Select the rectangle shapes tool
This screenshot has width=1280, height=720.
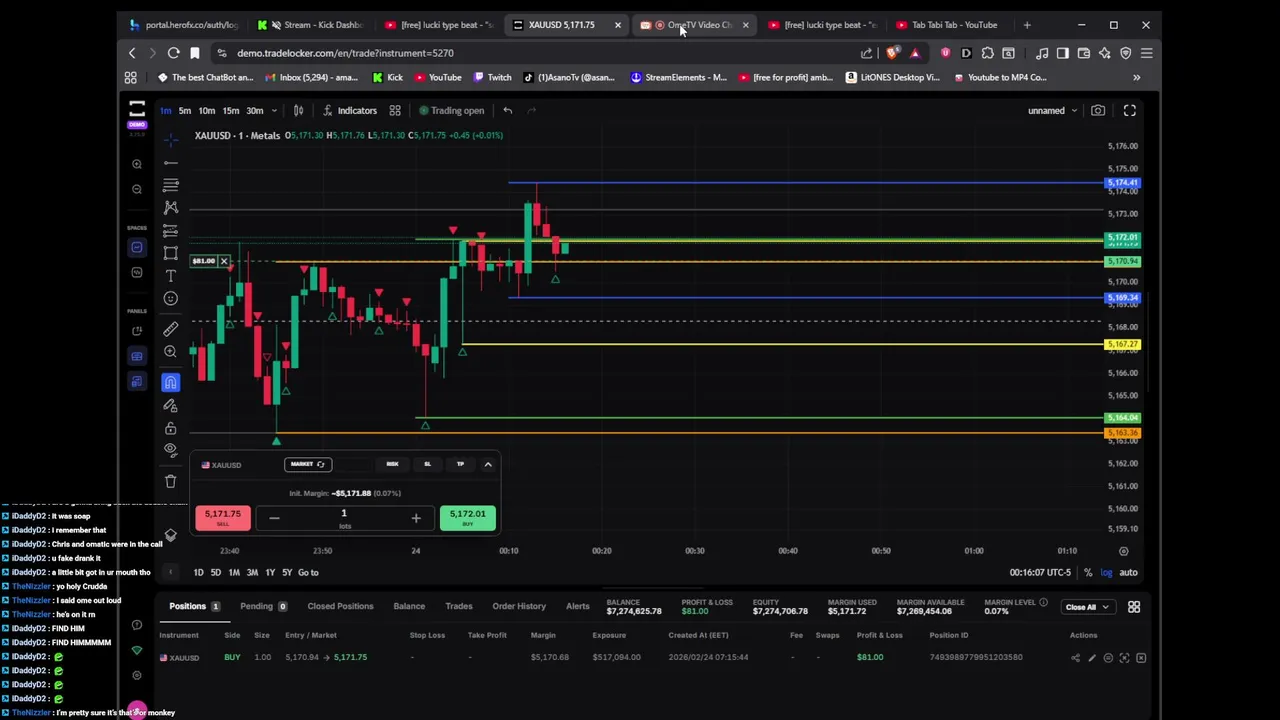pos(171,253)
